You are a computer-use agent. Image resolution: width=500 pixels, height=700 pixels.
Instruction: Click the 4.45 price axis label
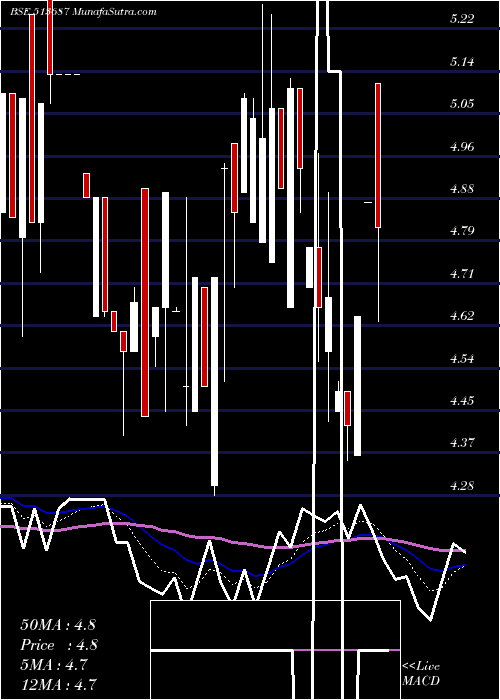[x=462, y=400]
